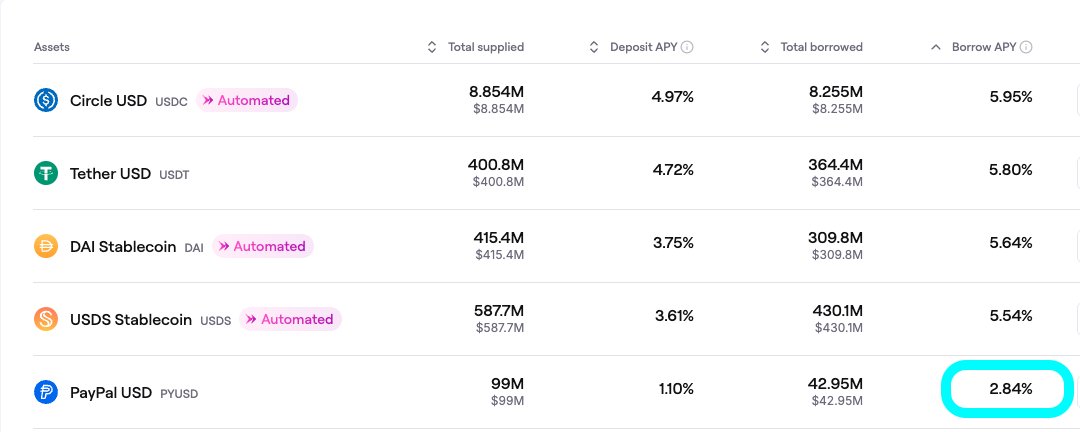Open the USDS Stablecoin asset

(131, 320)
